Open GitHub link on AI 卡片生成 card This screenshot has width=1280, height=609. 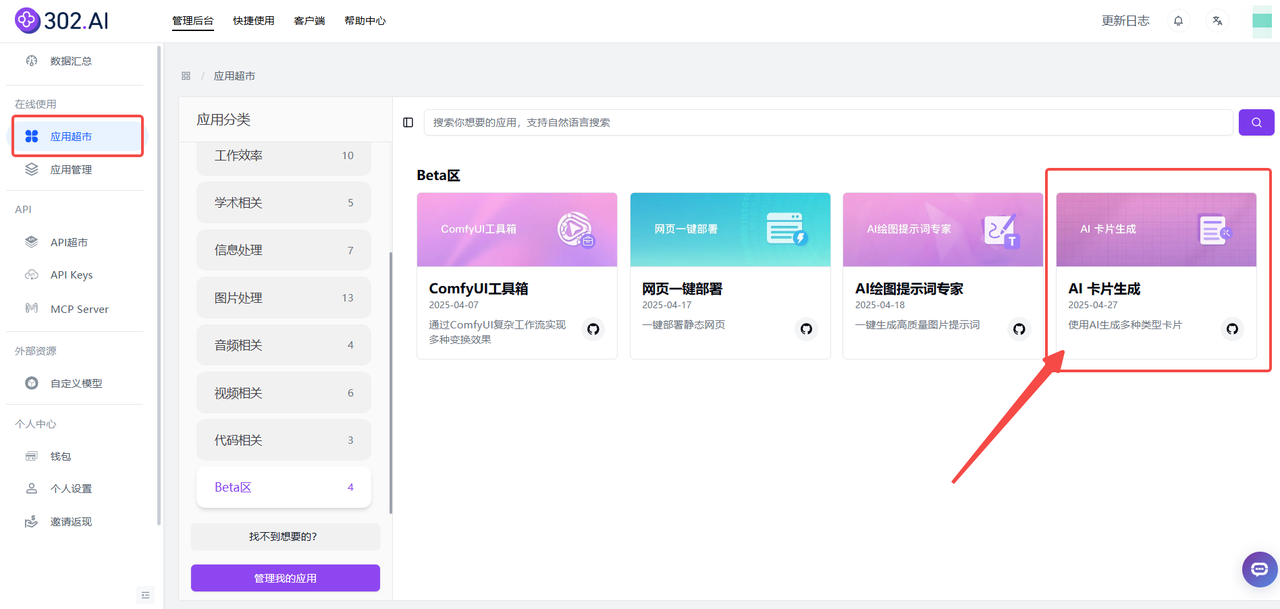coord(1233,329)
